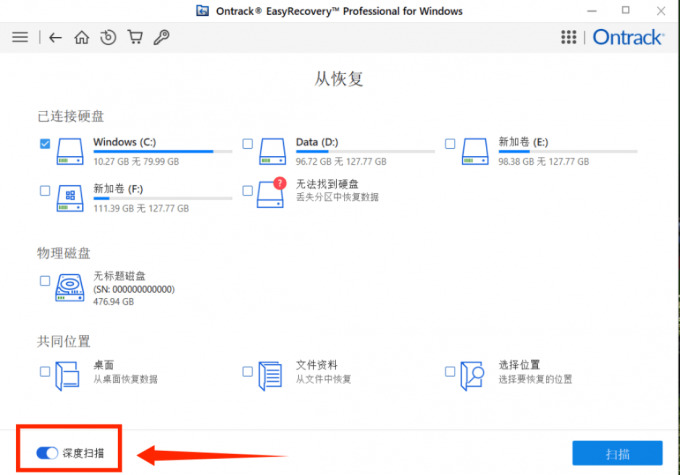Check the 无法找到硬盘 checkbox

pyautogui.click(x=247, y=190)
